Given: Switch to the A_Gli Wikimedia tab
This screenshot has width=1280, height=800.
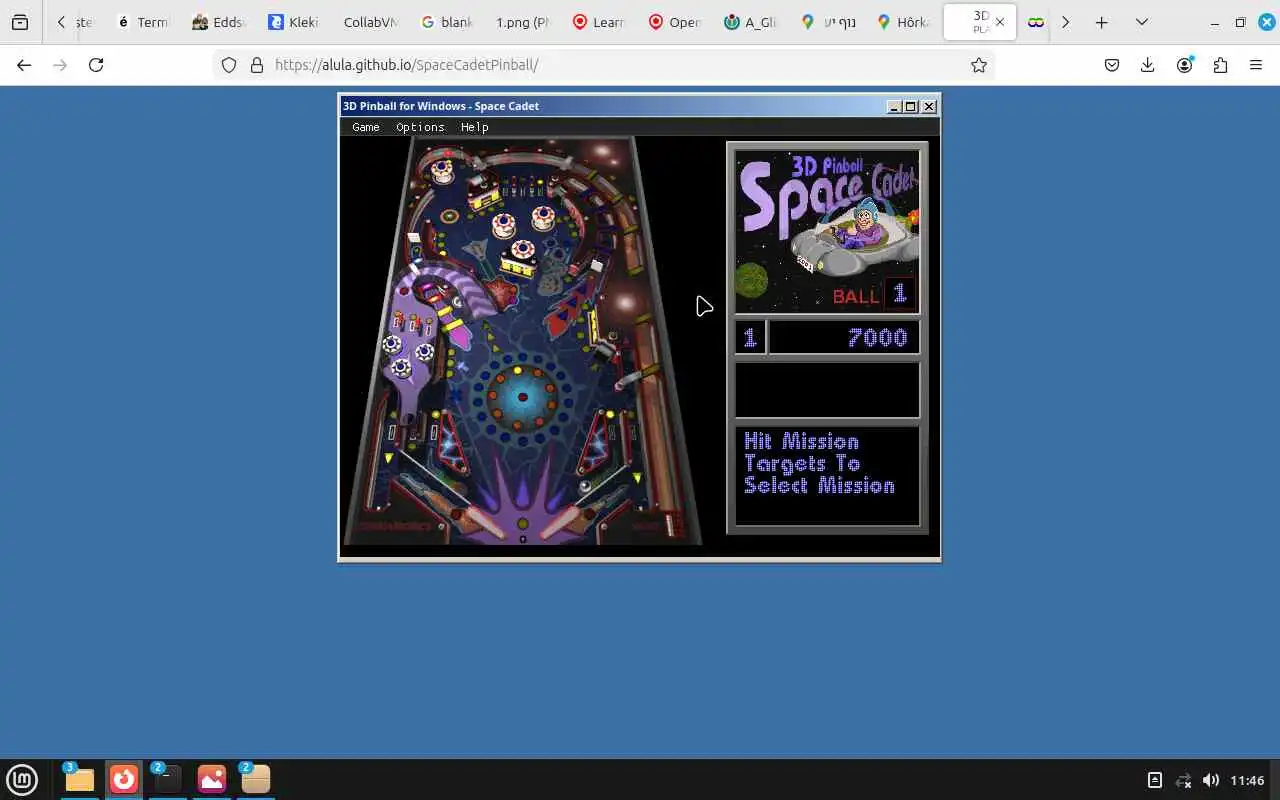Looking at the screenshot, I should [750, 22].
